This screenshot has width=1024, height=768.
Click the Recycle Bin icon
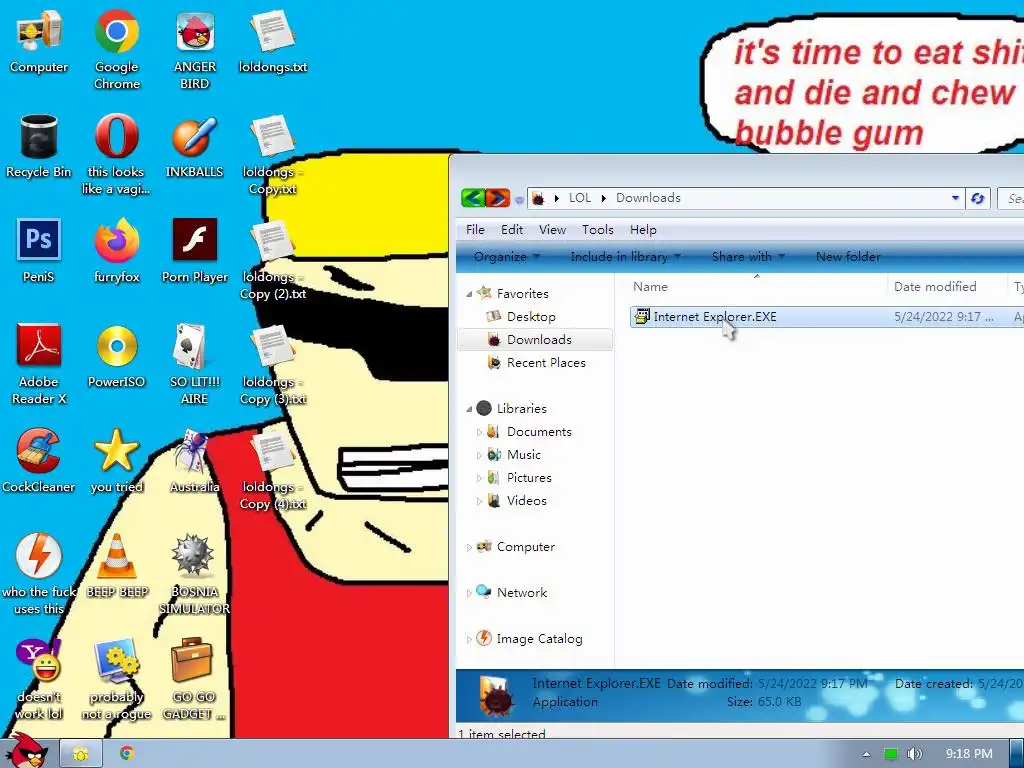pyautogui.click(x=39, y=146)
